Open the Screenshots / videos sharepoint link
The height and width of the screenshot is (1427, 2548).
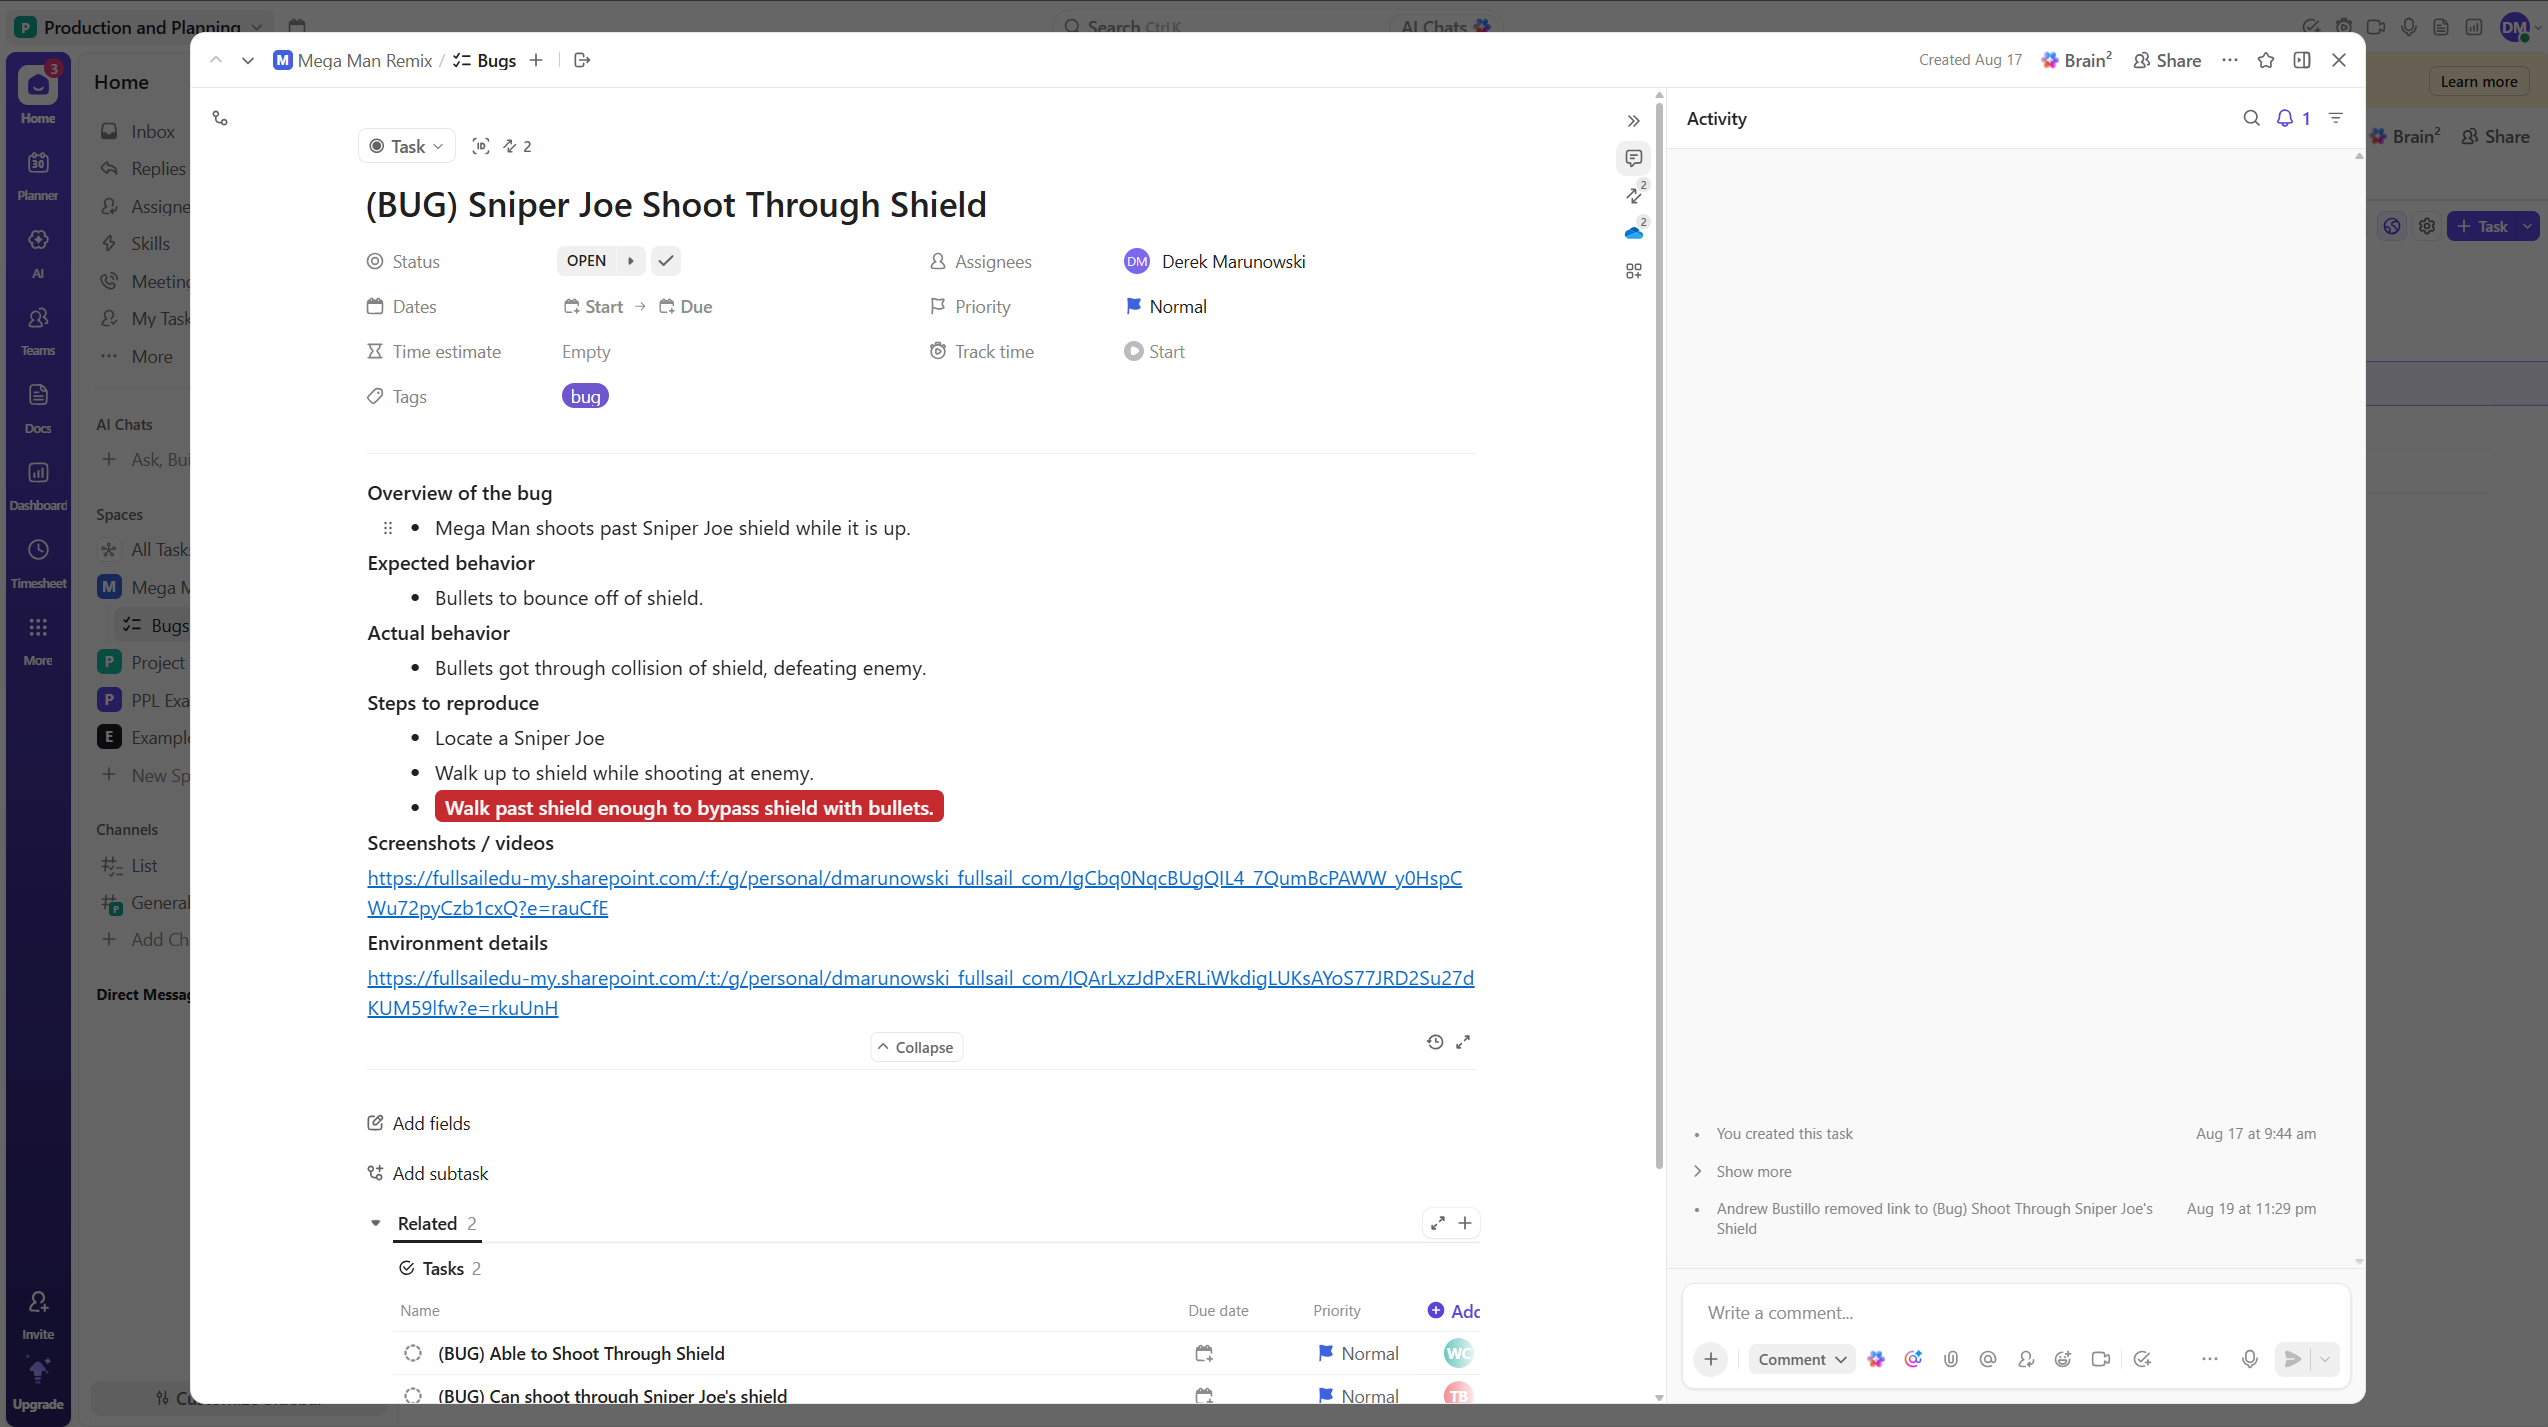click(914, 892)
